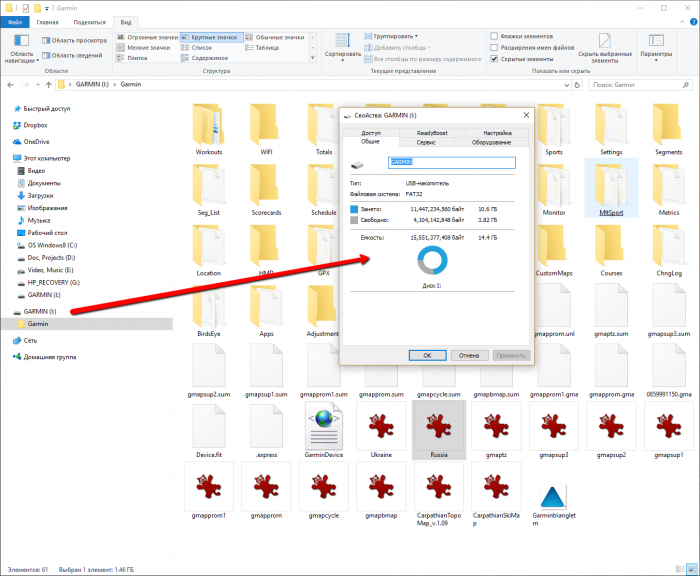Viewport: 700px width, 576px height.
Task: Select the MltSport folder
Action: coord(611,190)
